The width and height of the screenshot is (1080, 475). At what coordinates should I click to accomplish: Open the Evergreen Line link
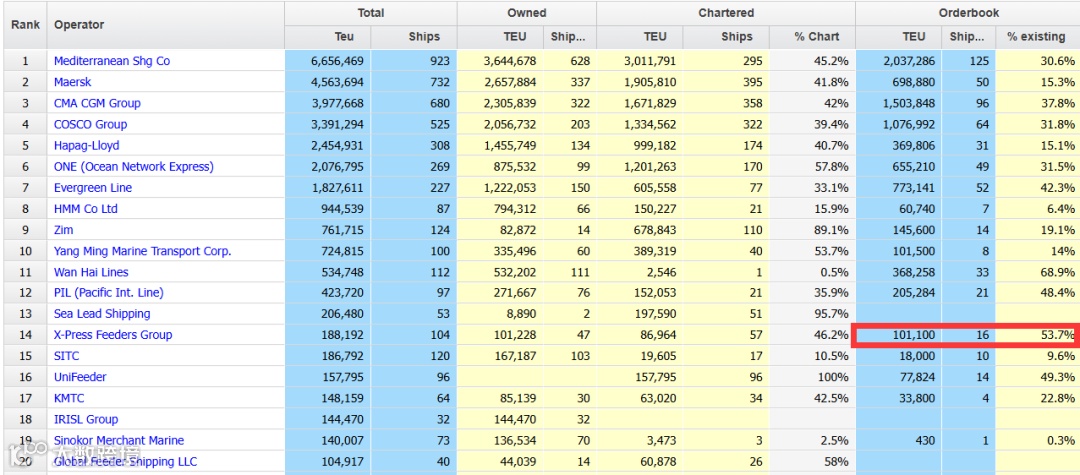[x=93, y=187]
